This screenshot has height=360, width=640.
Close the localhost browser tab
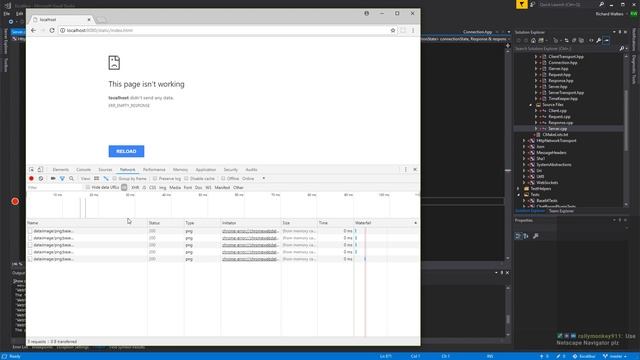coord(89,20)
